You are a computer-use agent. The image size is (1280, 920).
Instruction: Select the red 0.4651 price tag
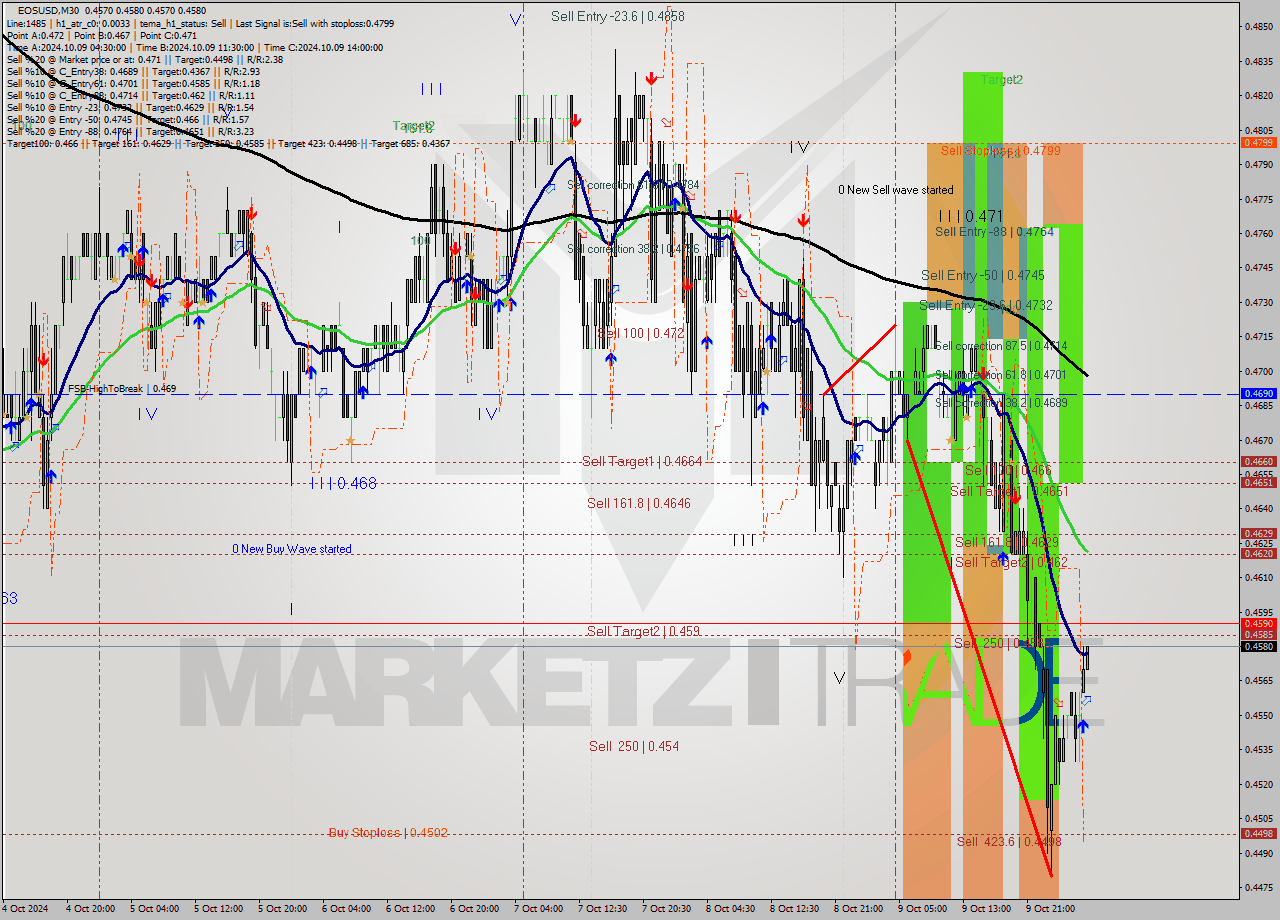(x=1258, y=482)
